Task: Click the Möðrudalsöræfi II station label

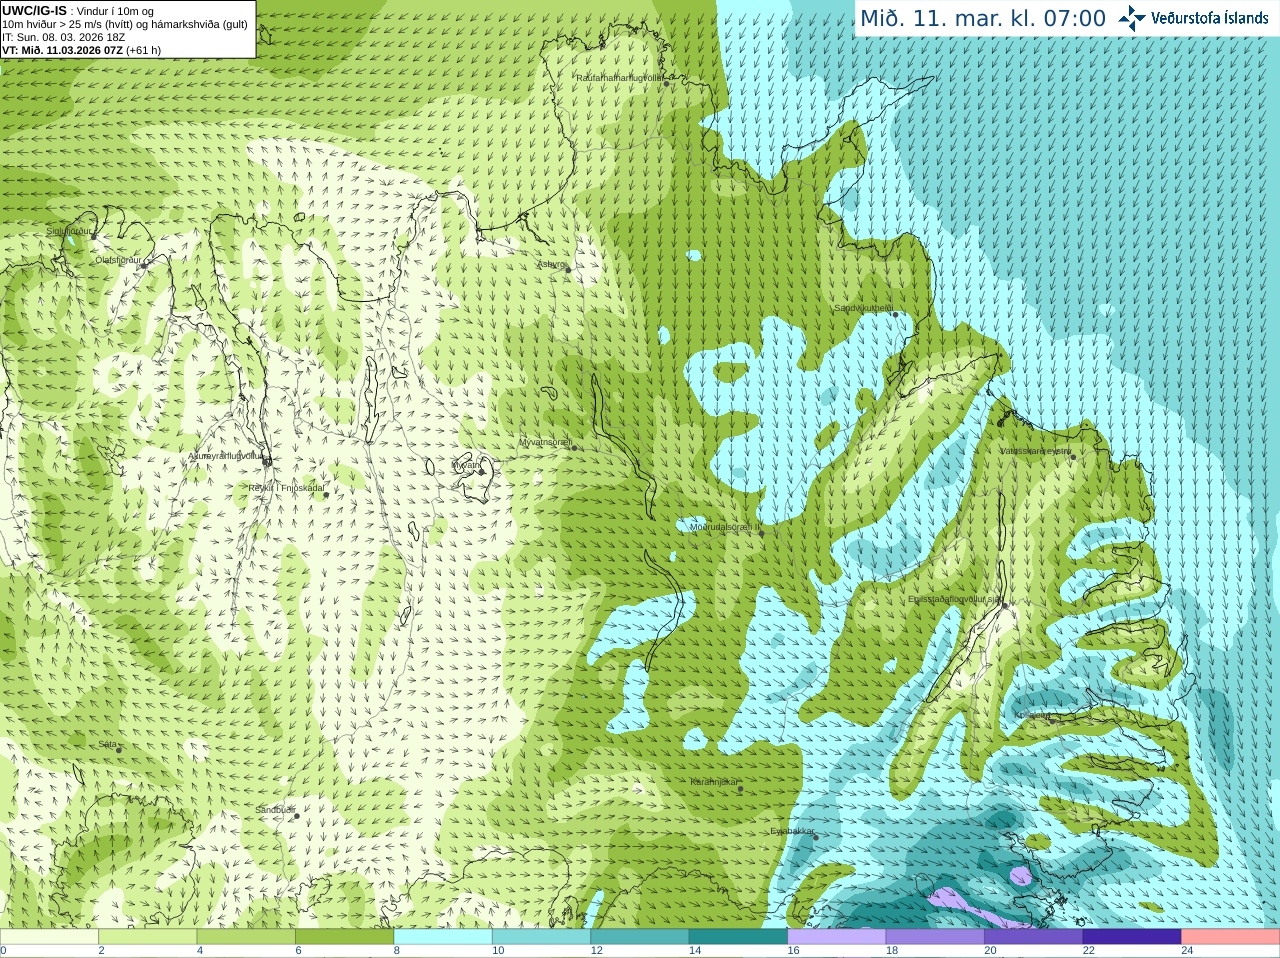Action: coord(724,527)
